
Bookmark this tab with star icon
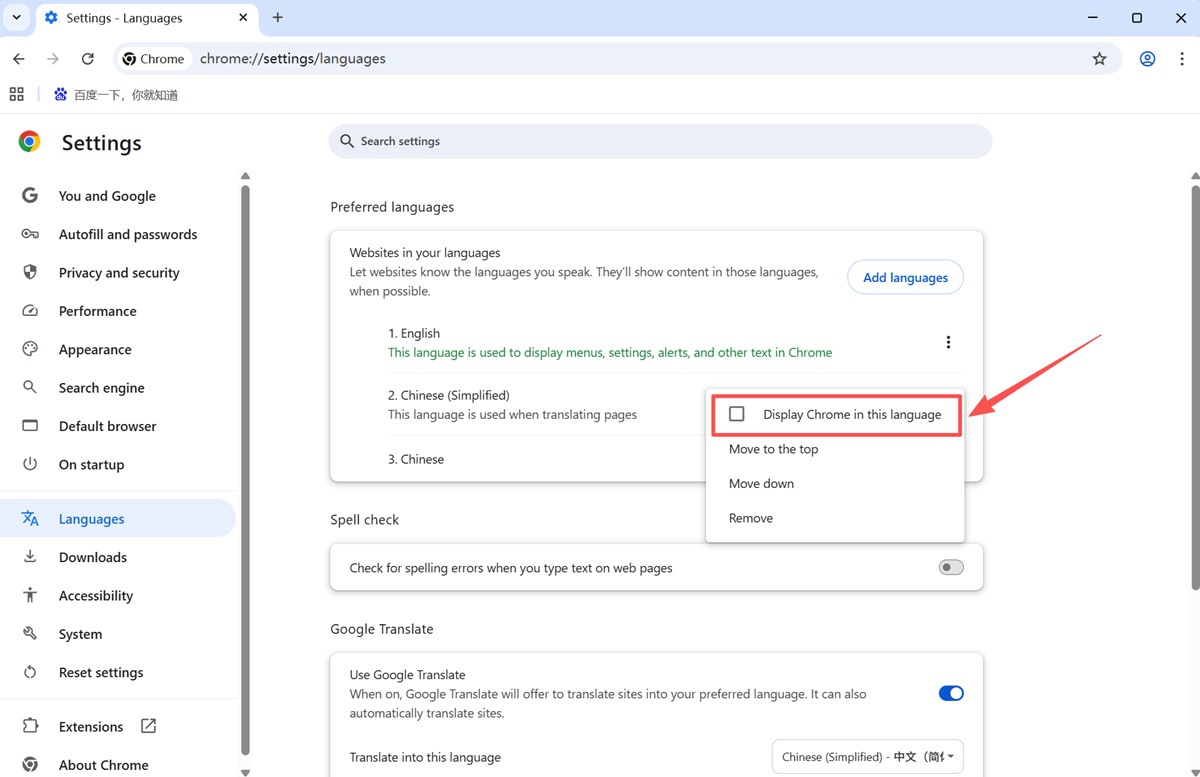point(1099,59)
